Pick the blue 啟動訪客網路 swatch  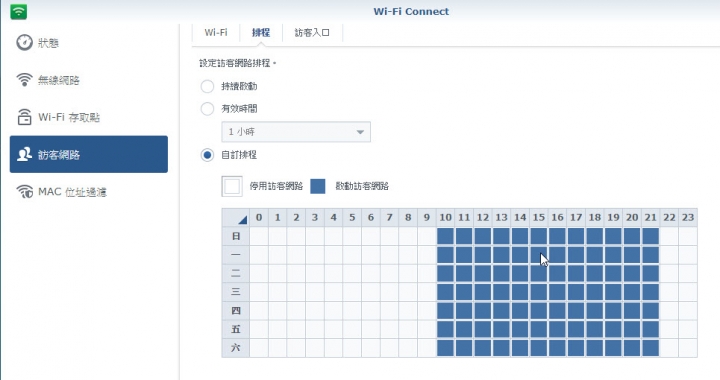(x=318, y=186)
